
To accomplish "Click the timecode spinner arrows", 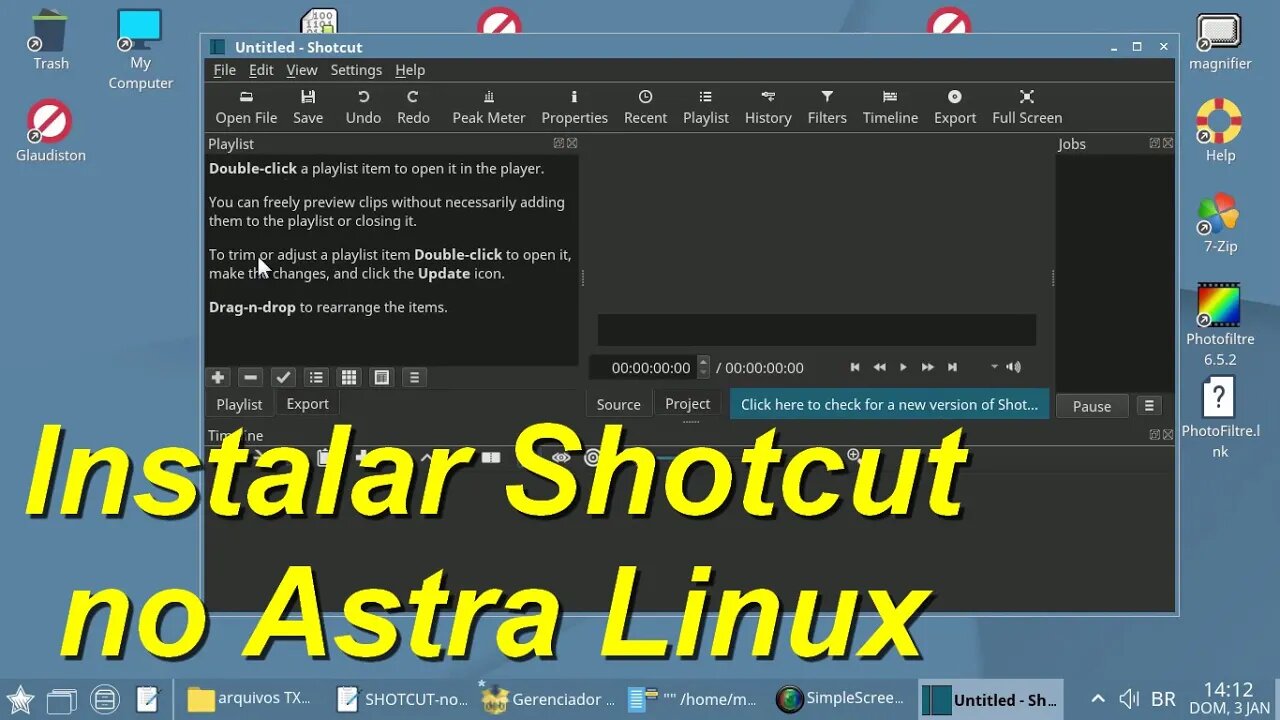I will coord(703,367).
